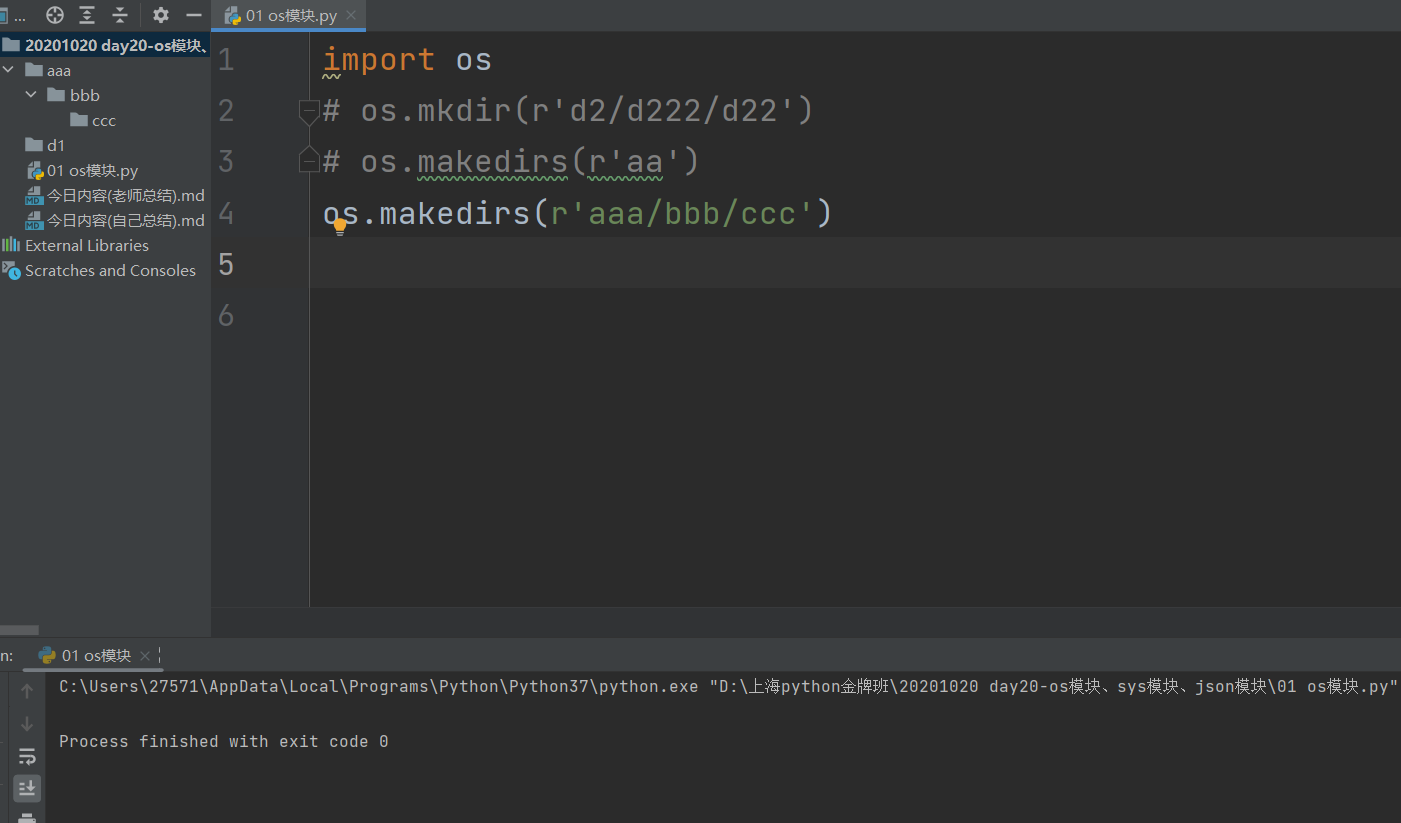Click the locate opened file target icon

[55, 15]
